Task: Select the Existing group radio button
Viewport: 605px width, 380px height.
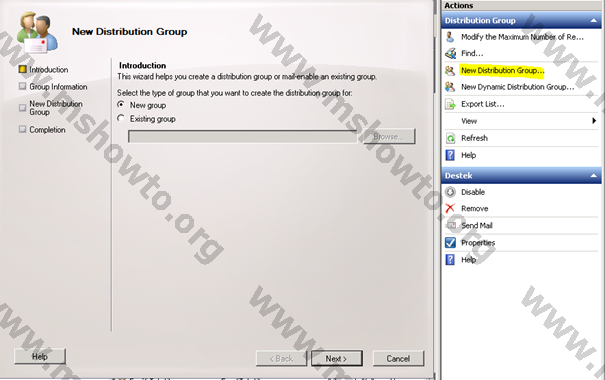Action: 121,118
